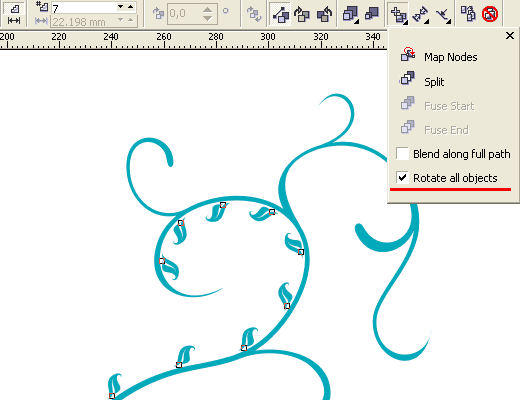Select Map Nodes in the popup
The image size is (520, 400).
pyautogui.click(x=439, y=56)
